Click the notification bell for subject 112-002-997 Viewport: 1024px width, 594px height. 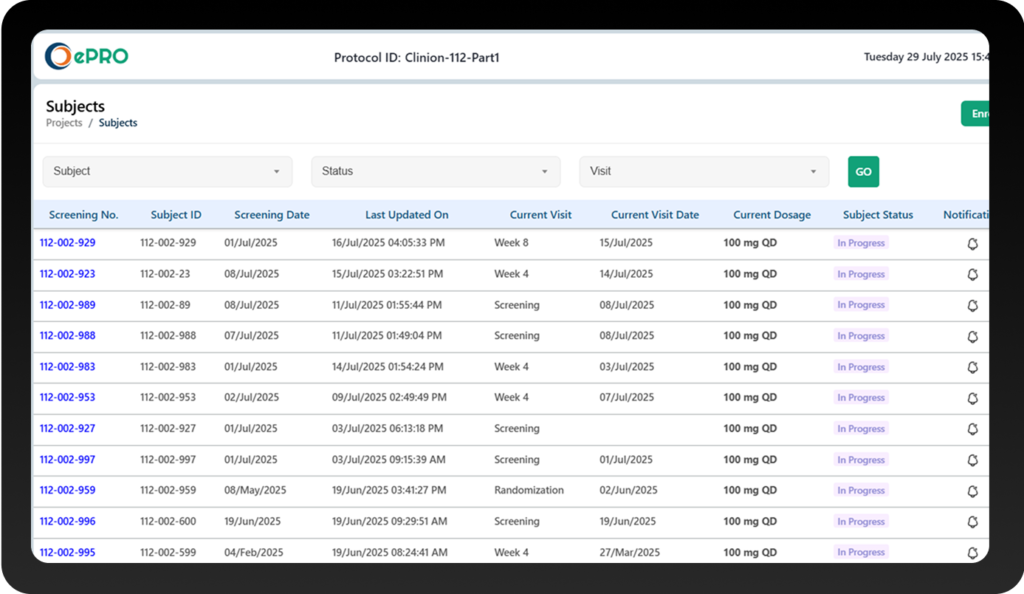973,459
